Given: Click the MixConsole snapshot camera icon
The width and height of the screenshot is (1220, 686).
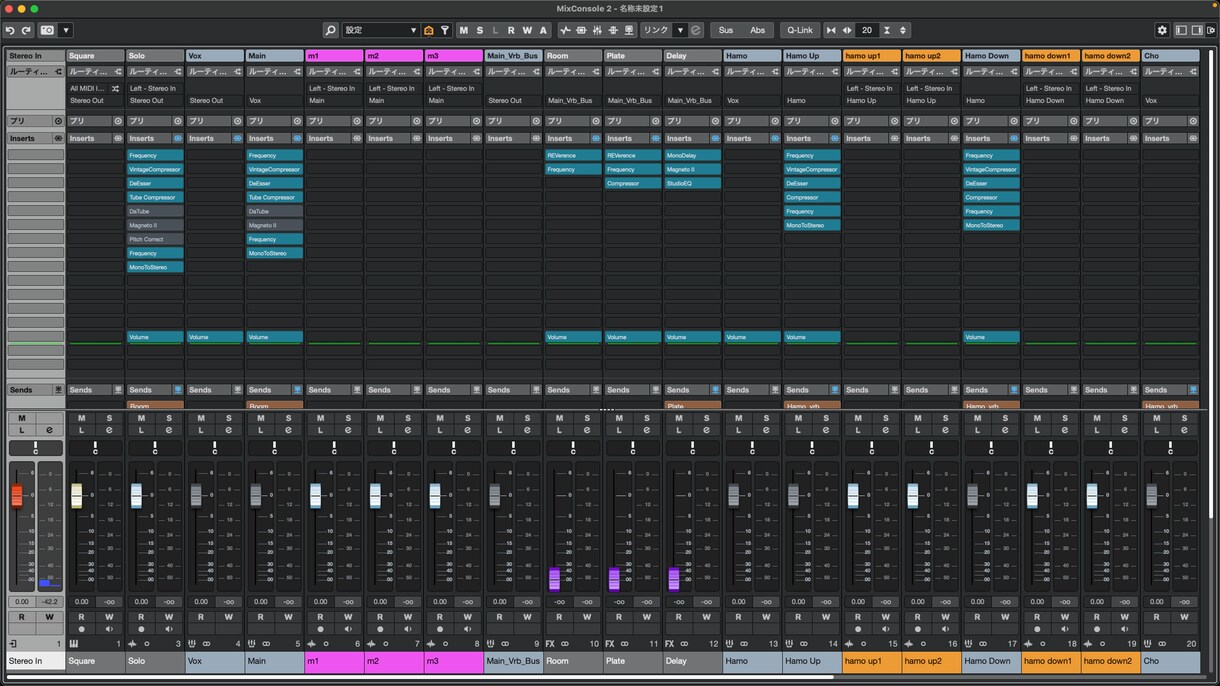Looking at the screenshot, I should pyautogui.click(x=47, y=31).
